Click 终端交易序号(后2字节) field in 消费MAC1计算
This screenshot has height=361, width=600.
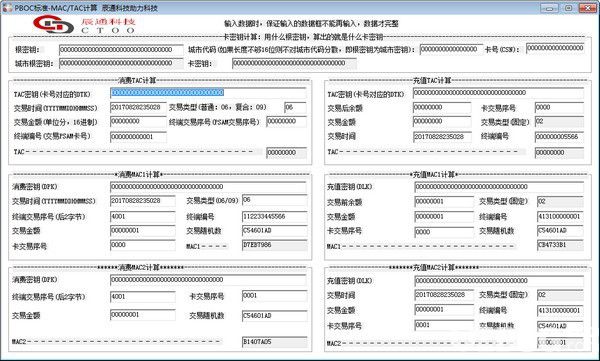coord(142,217)
